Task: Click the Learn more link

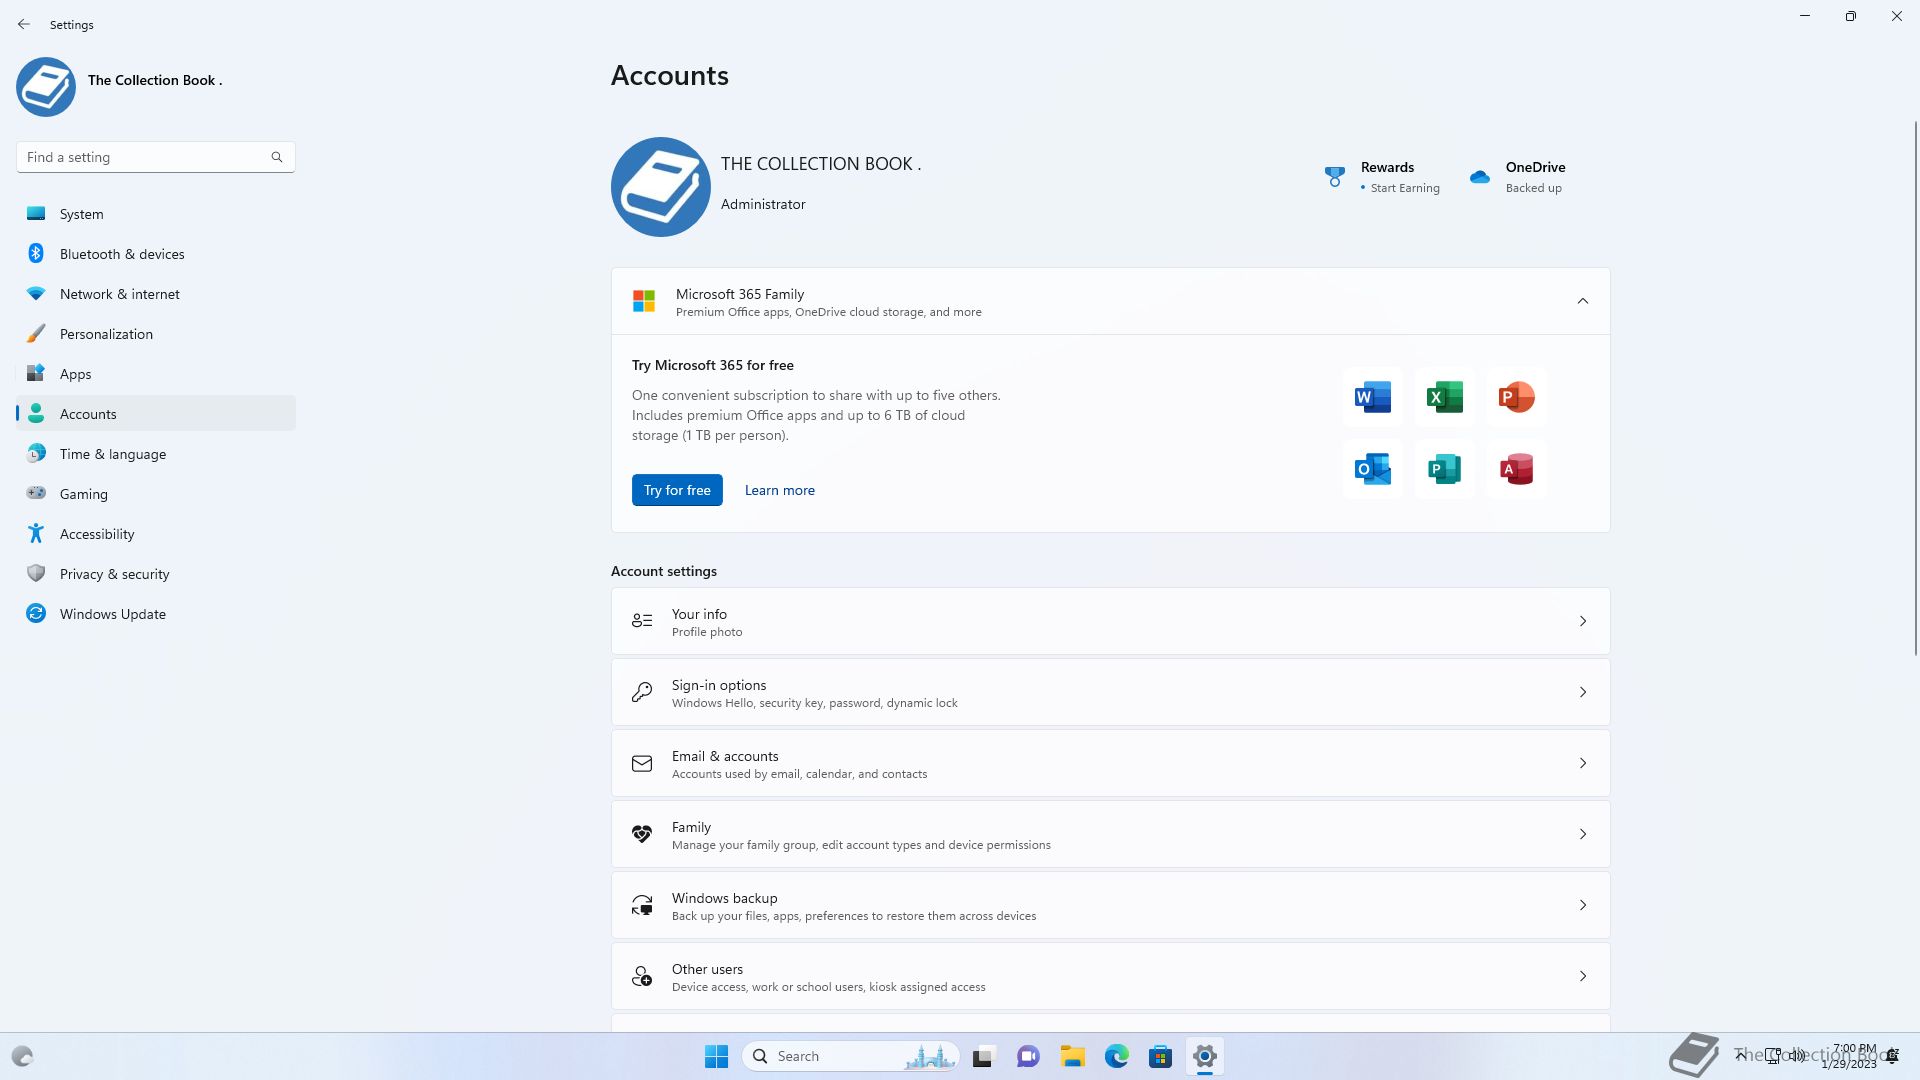Action: pyautogui.click(x=780, y=490)
